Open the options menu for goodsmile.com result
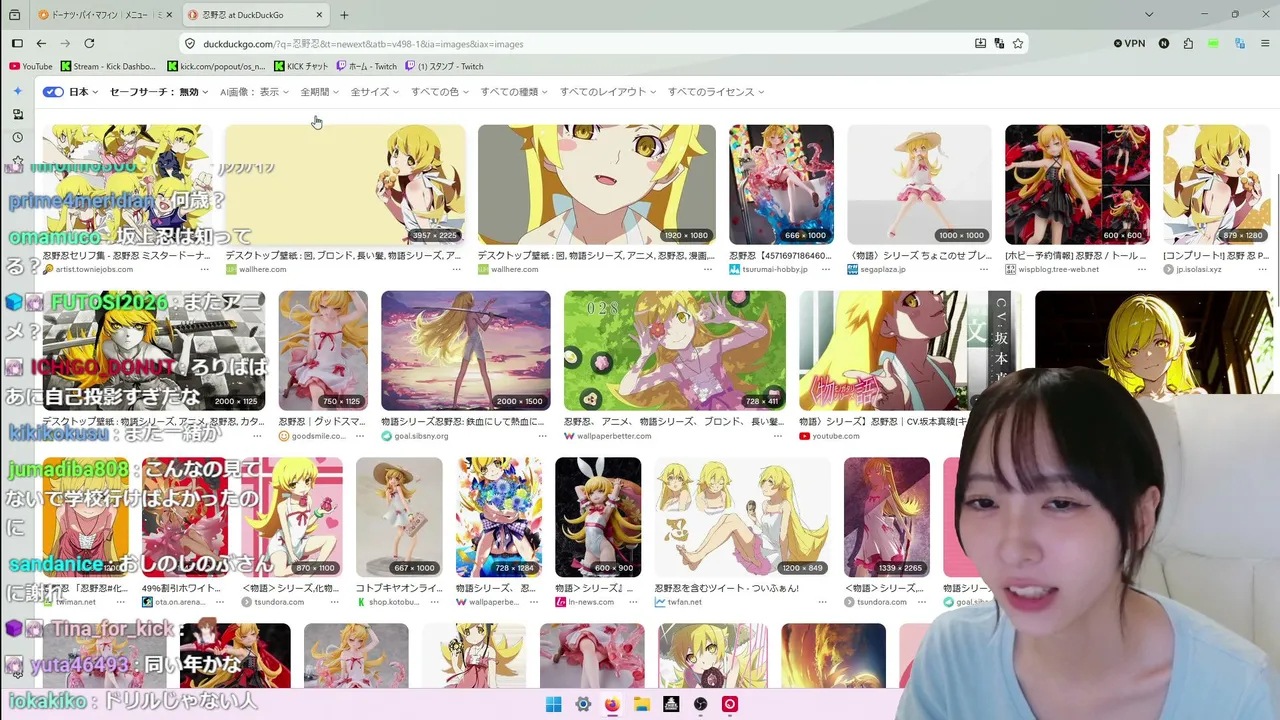This screenshot has height=720, width=1280. click(359, 436)
